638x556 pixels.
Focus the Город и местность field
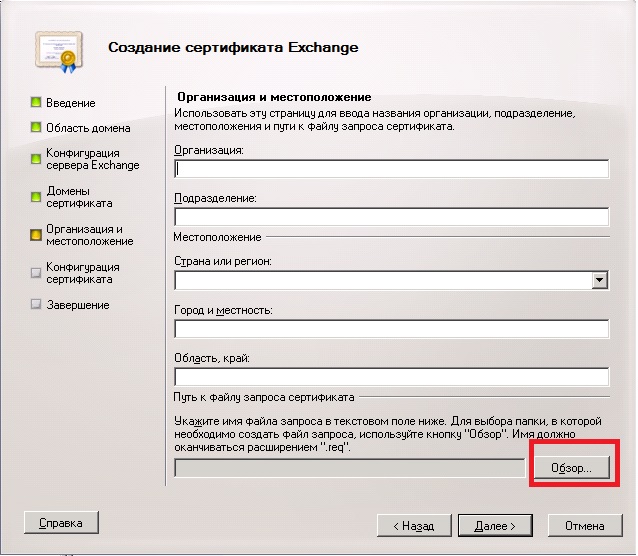[x=391, y=328]
